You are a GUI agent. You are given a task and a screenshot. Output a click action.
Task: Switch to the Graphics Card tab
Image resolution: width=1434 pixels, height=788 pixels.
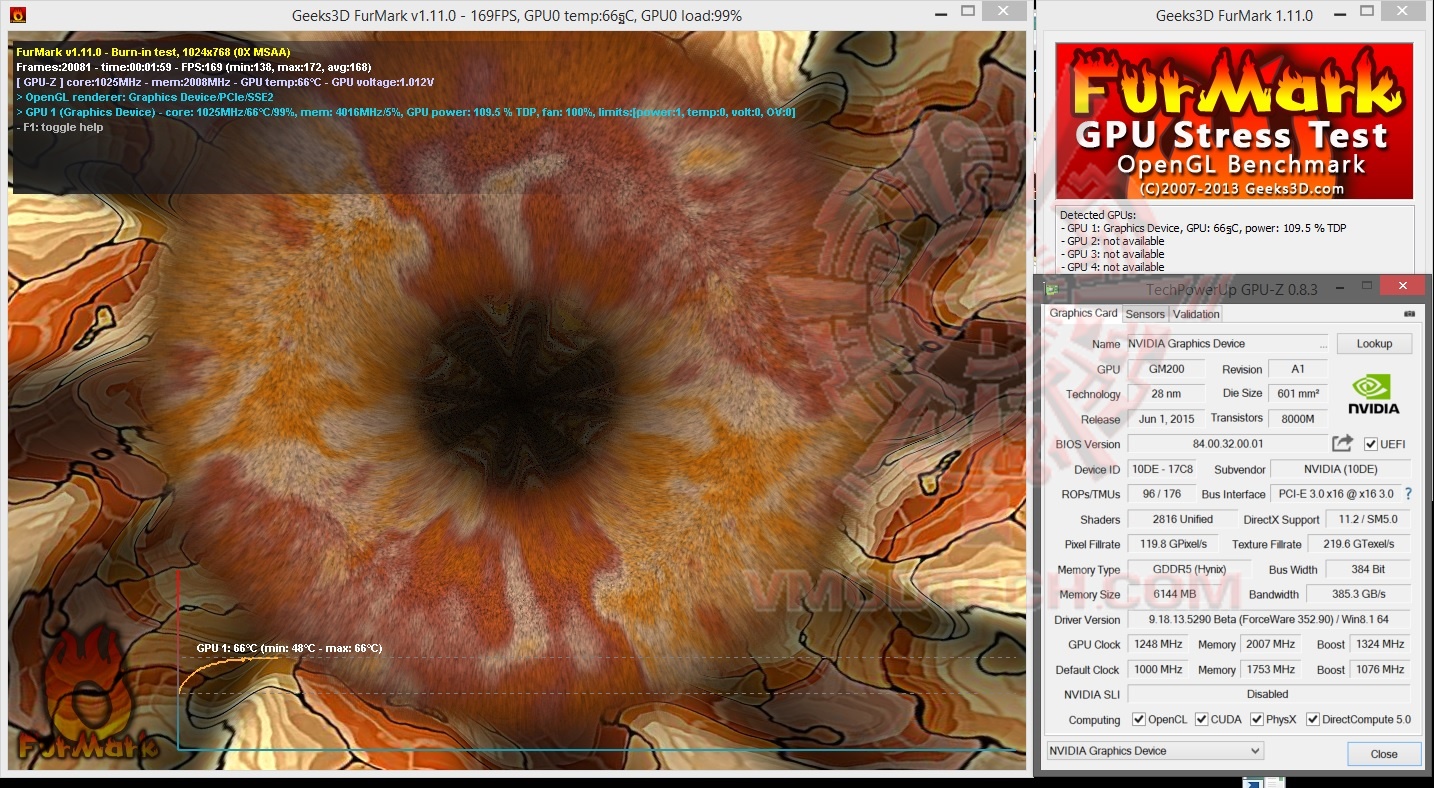pos(1083,313)
